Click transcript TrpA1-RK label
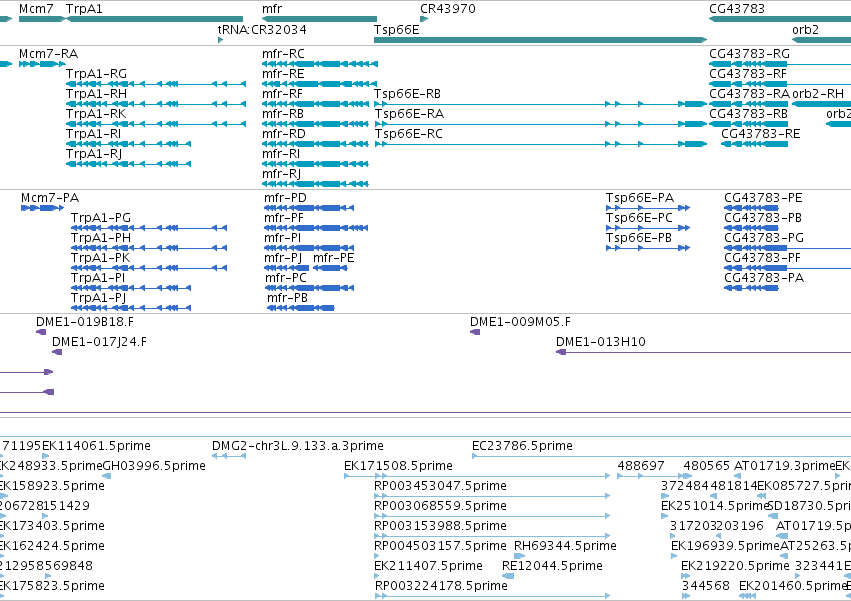The height and width of the screenshot is (601, 851). (96, 114)
